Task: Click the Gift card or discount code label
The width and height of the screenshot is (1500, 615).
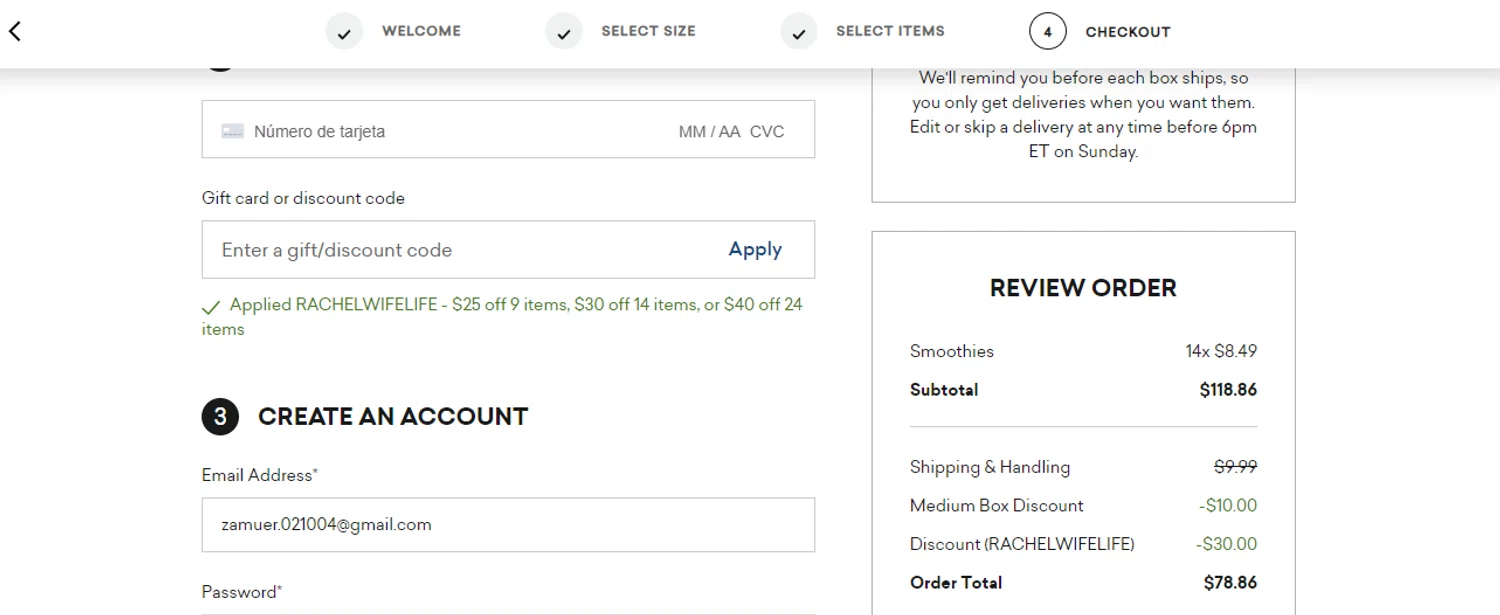Action: pyautogui.click(x=303, y=198)
